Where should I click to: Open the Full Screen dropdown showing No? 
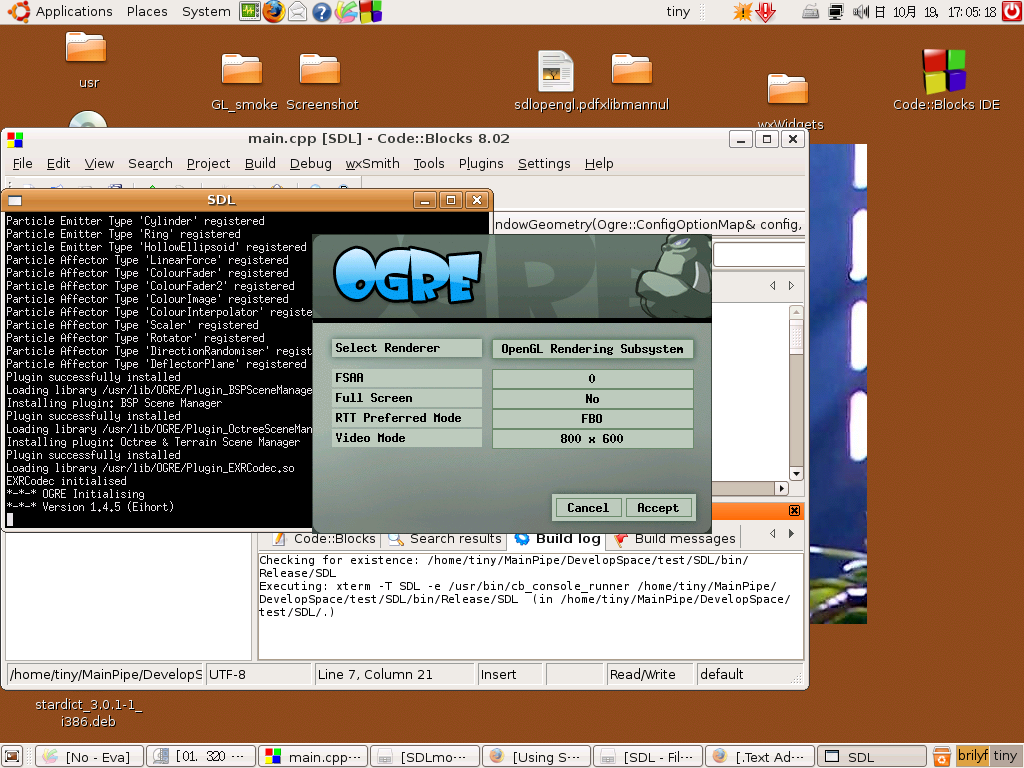tap(592, 399)
